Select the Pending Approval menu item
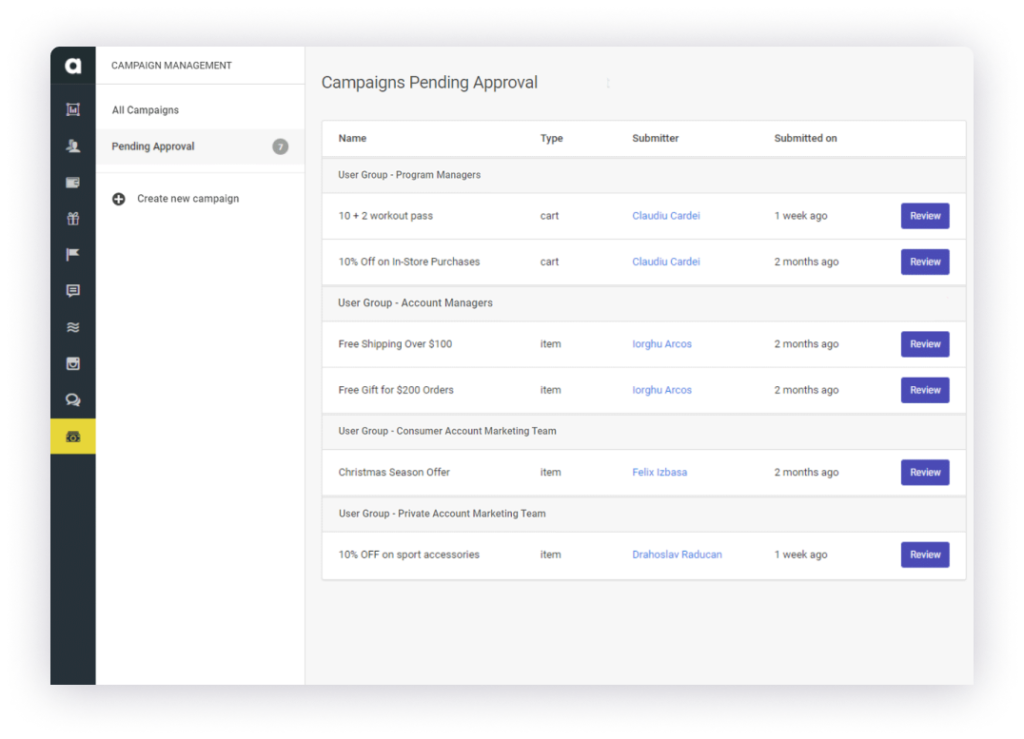 tap(153, 146)
